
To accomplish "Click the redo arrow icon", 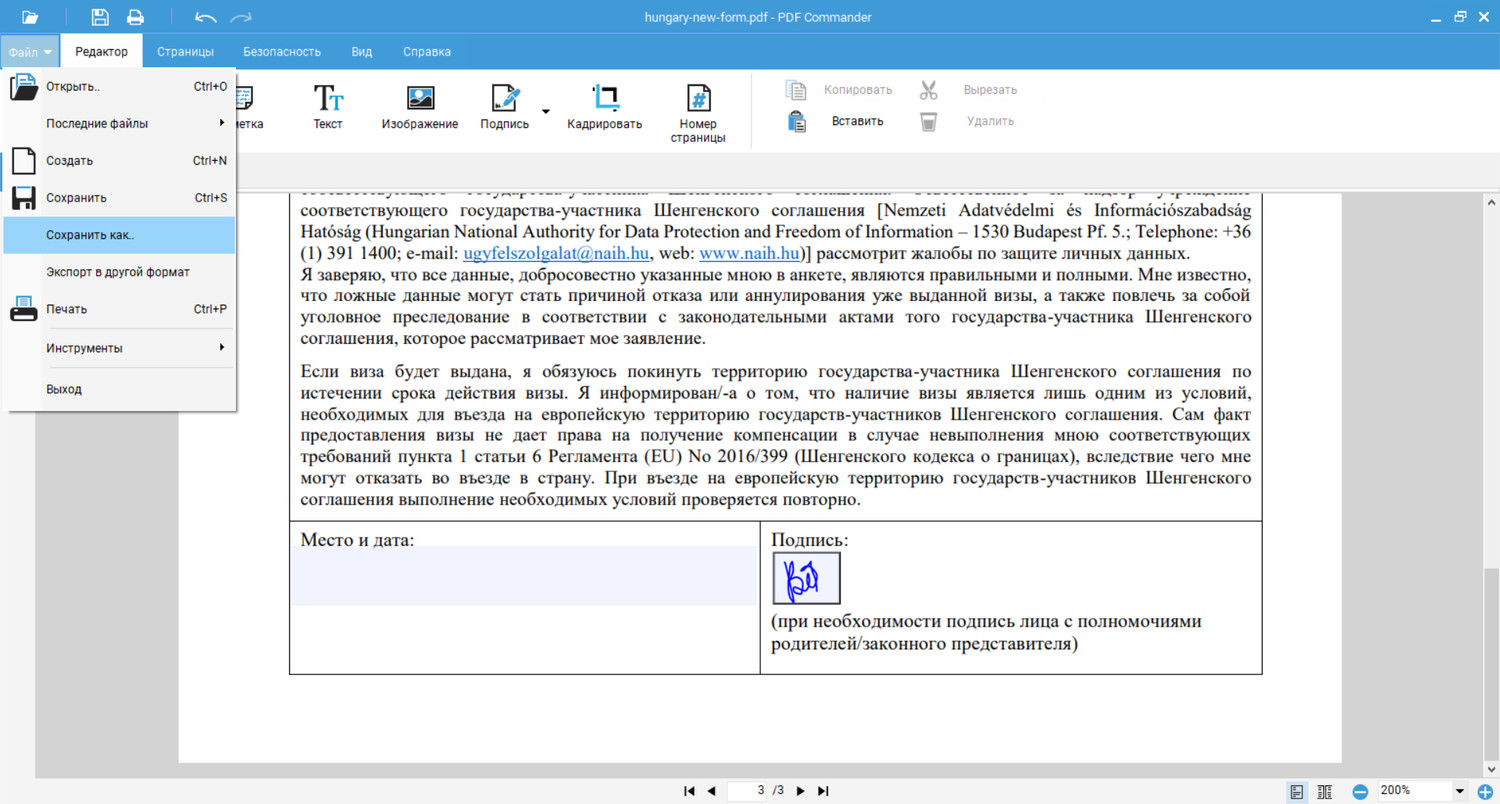I will click(241, 17).
